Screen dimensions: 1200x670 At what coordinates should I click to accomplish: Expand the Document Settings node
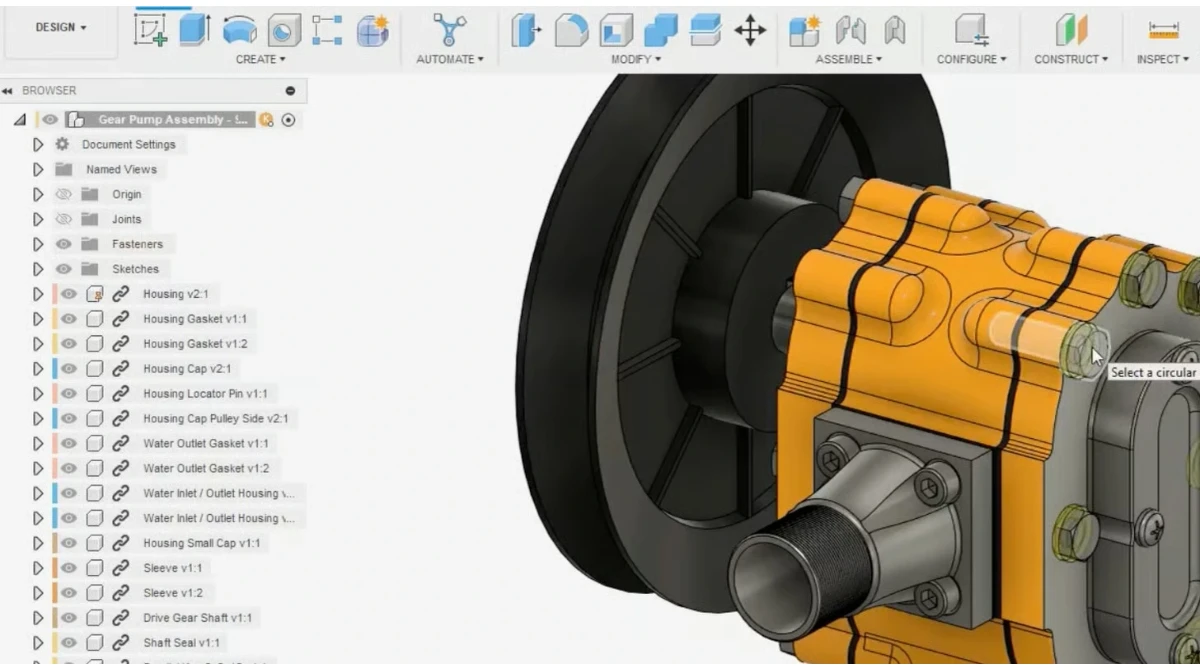point(38,145)
